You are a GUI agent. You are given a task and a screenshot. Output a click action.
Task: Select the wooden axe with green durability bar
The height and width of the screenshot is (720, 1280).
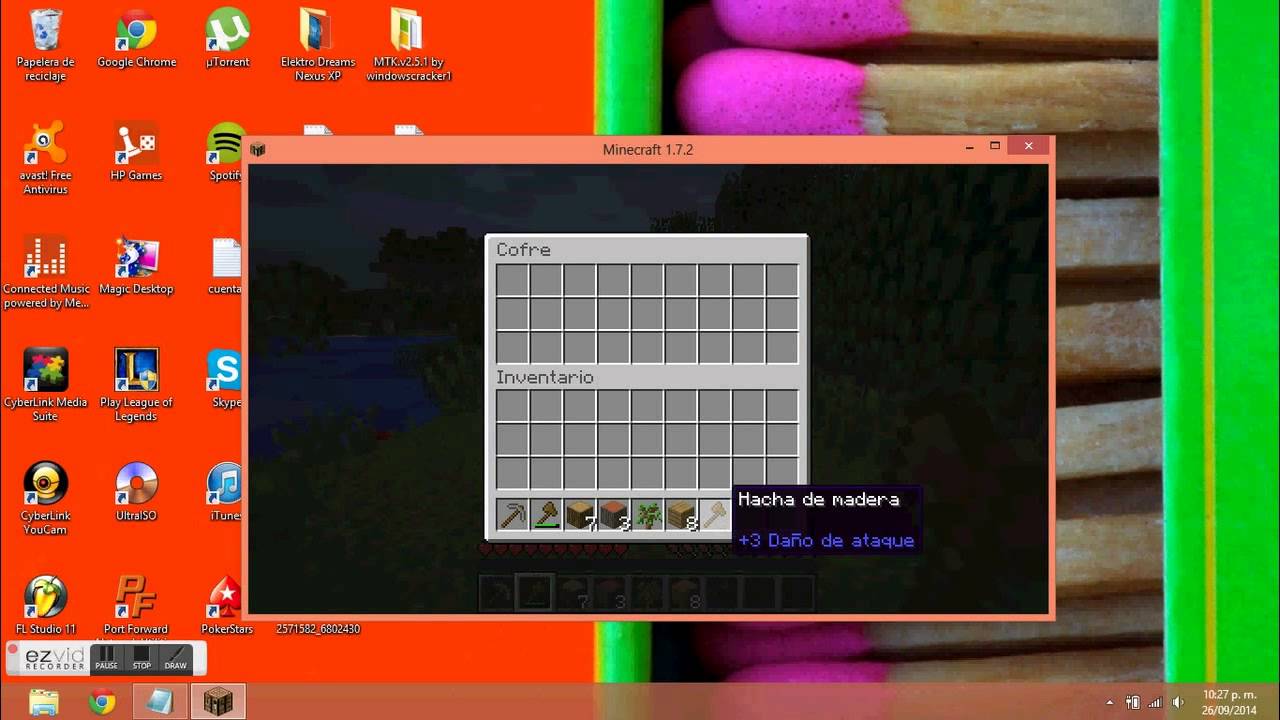click(x=546, y=516)
